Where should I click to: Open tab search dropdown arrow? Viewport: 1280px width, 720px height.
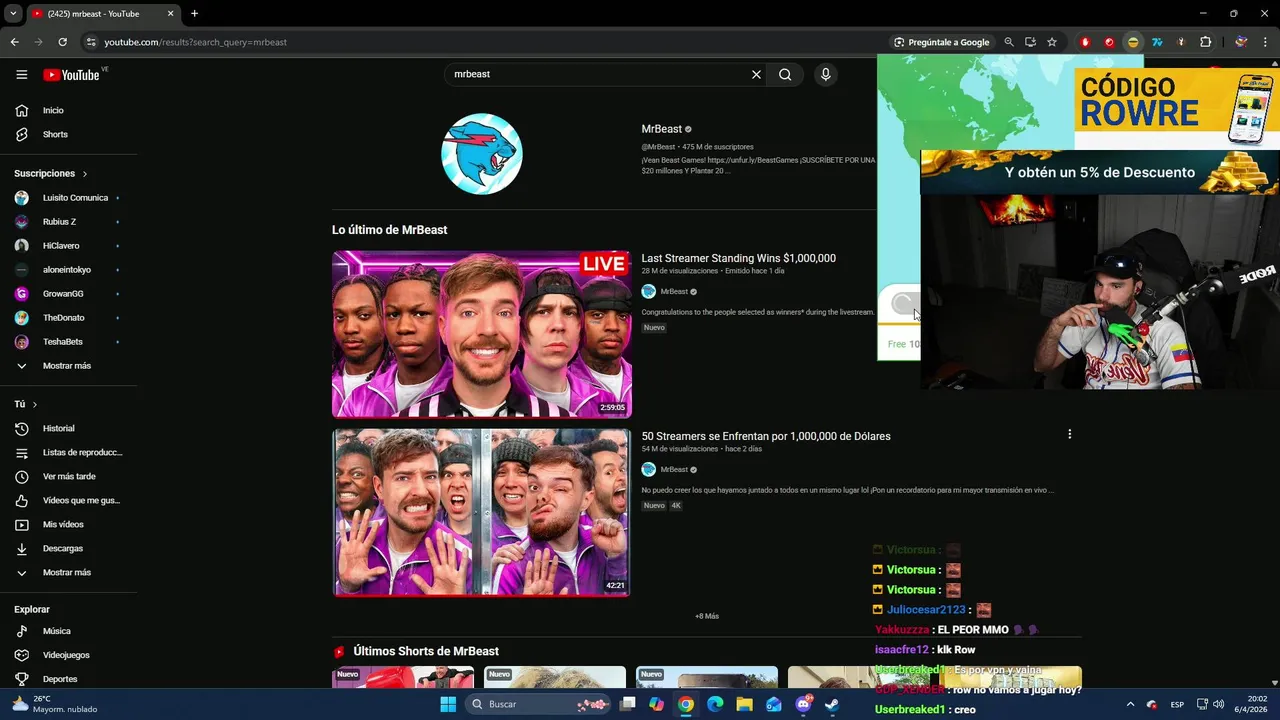coord(14,14)
